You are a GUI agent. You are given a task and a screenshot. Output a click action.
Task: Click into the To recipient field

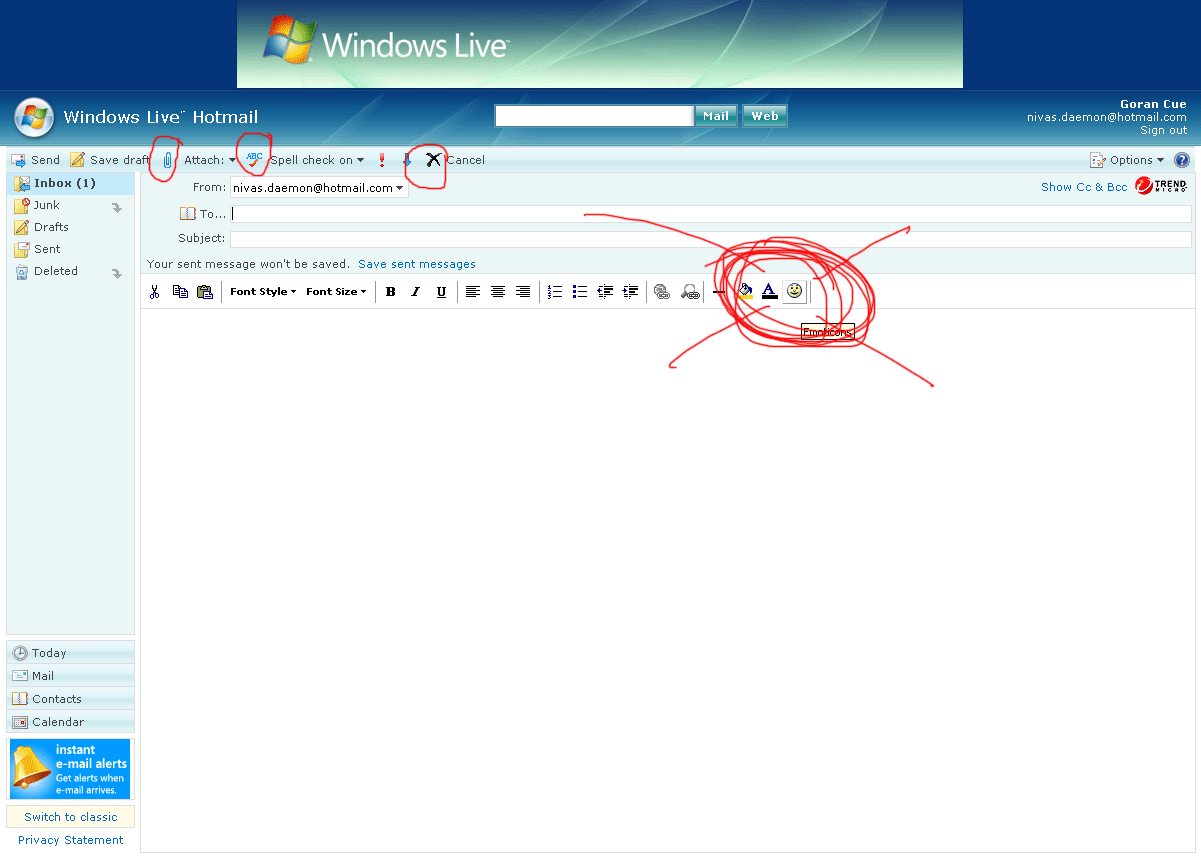click(x=711, y=214)
